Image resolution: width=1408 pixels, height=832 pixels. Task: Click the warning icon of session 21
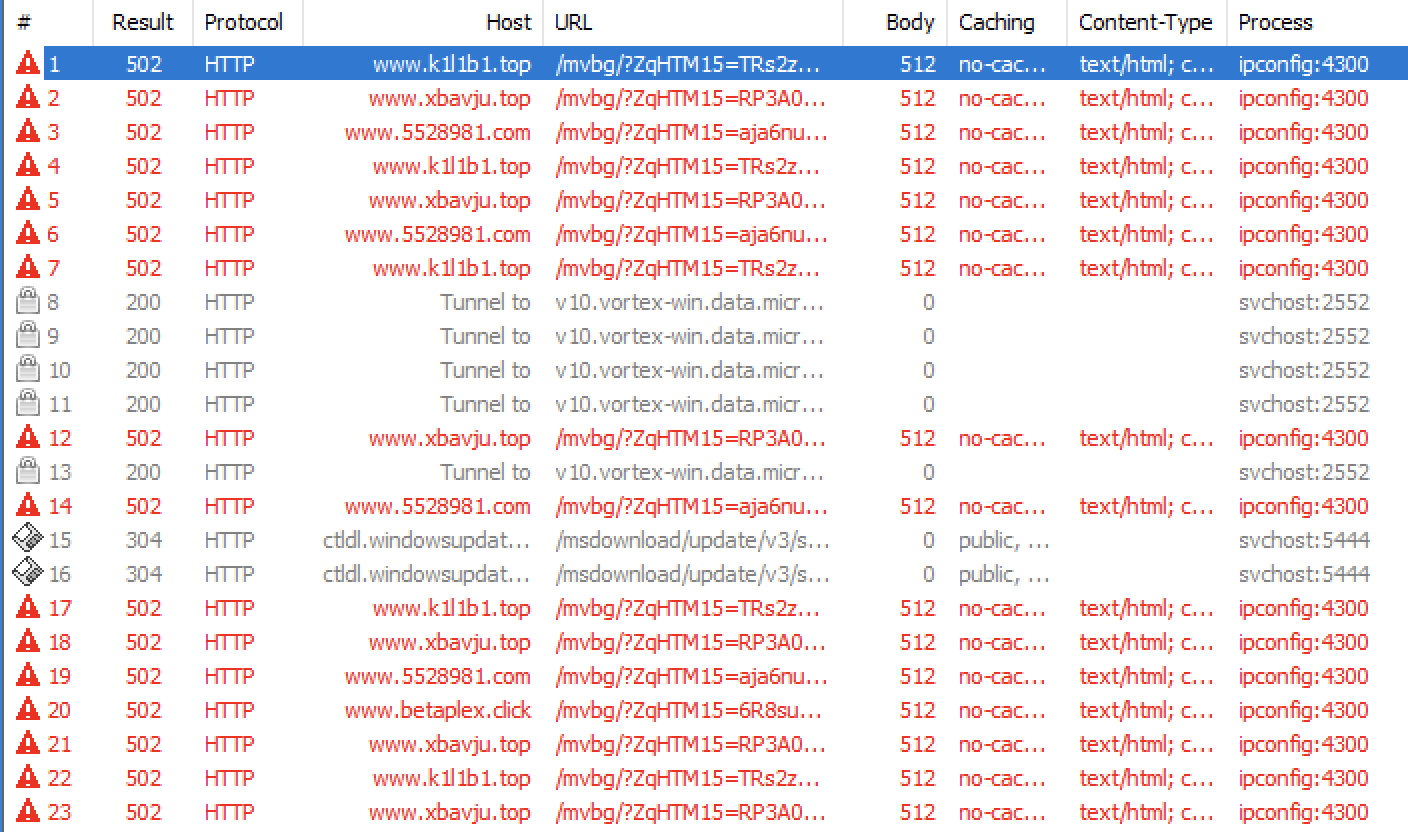click(28, 744)
